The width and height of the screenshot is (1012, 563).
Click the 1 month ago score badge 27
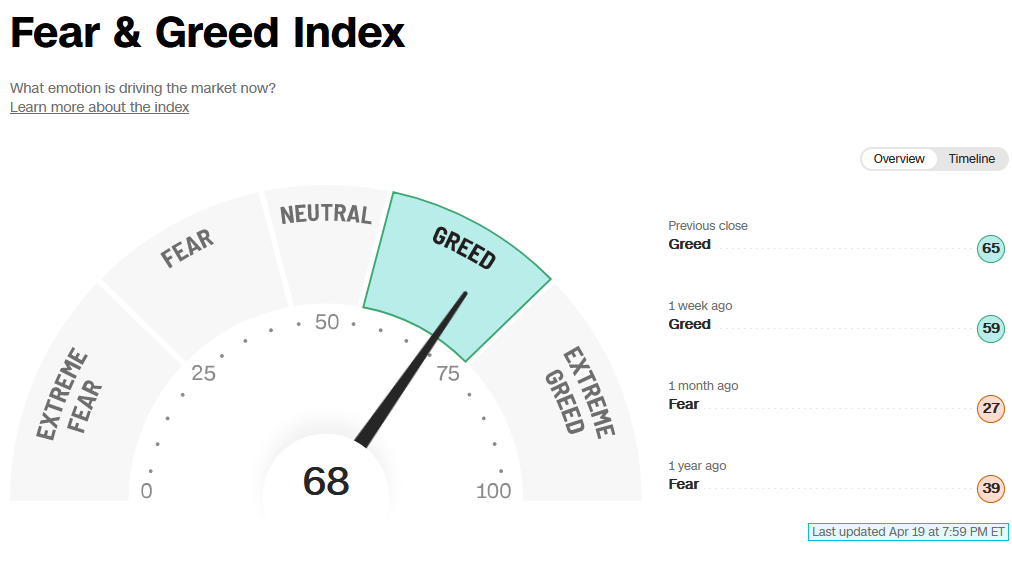[991, 409]
